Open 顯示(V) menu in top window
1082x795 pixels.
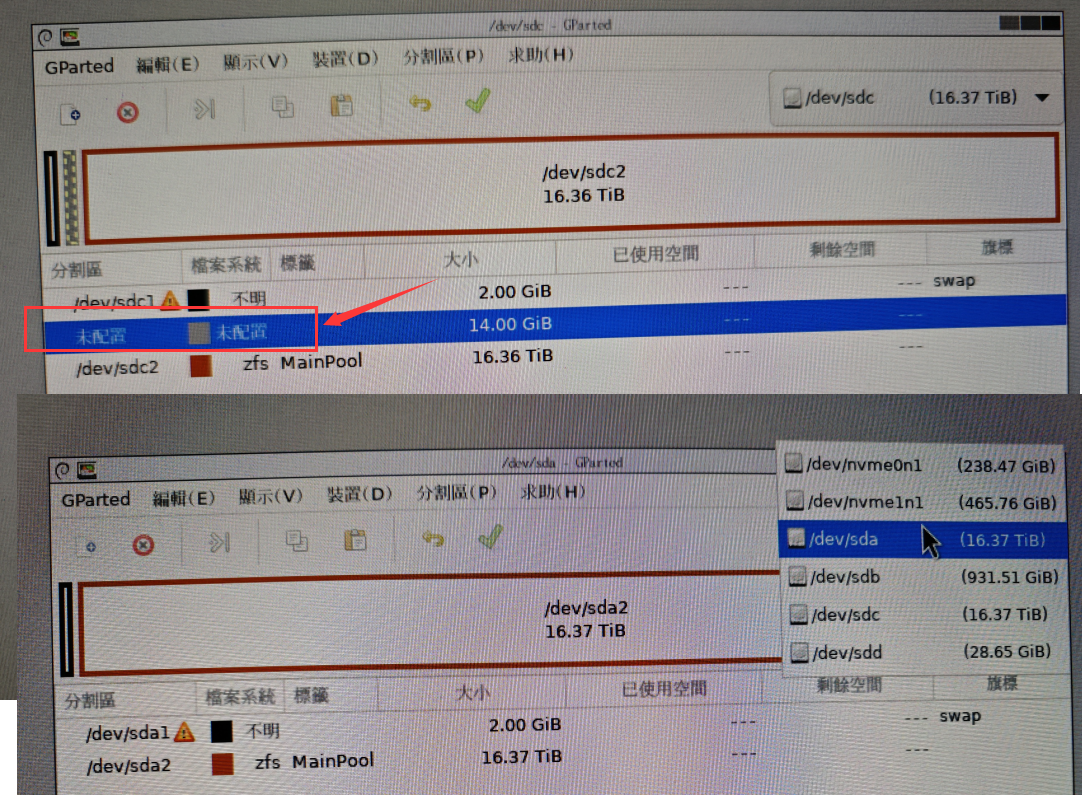(x=255, y=61)
